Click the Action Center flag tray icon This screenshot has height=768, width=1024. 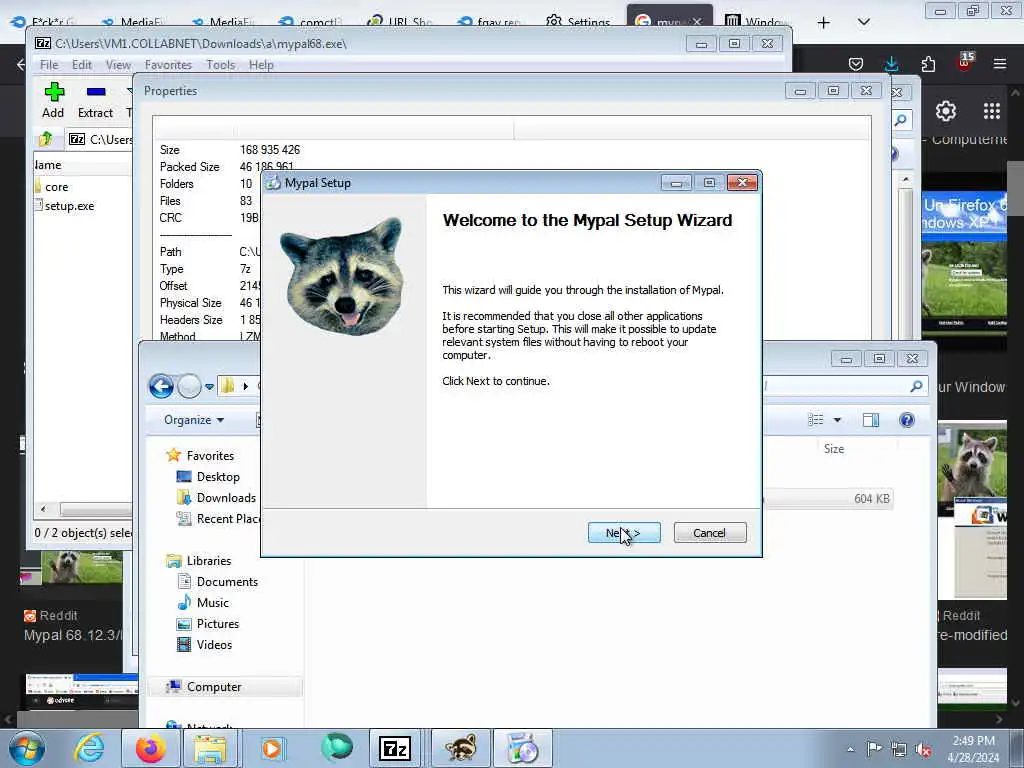click(x=874, y=749)
